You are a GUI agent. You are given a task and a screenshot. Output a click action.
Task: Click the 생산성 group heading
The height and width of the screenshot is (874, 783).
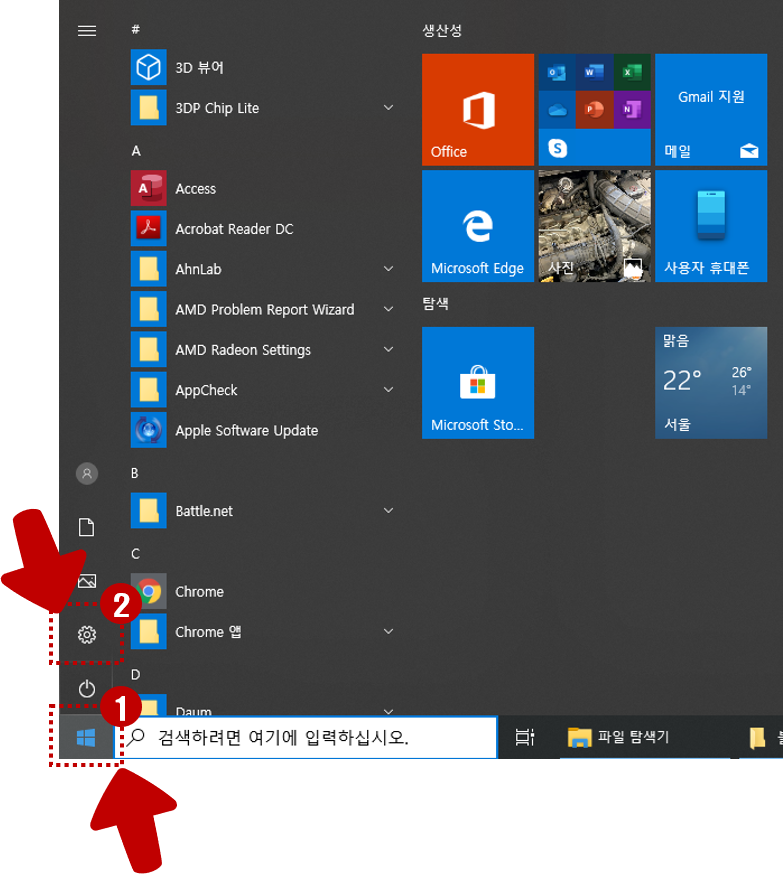[442, 30]
